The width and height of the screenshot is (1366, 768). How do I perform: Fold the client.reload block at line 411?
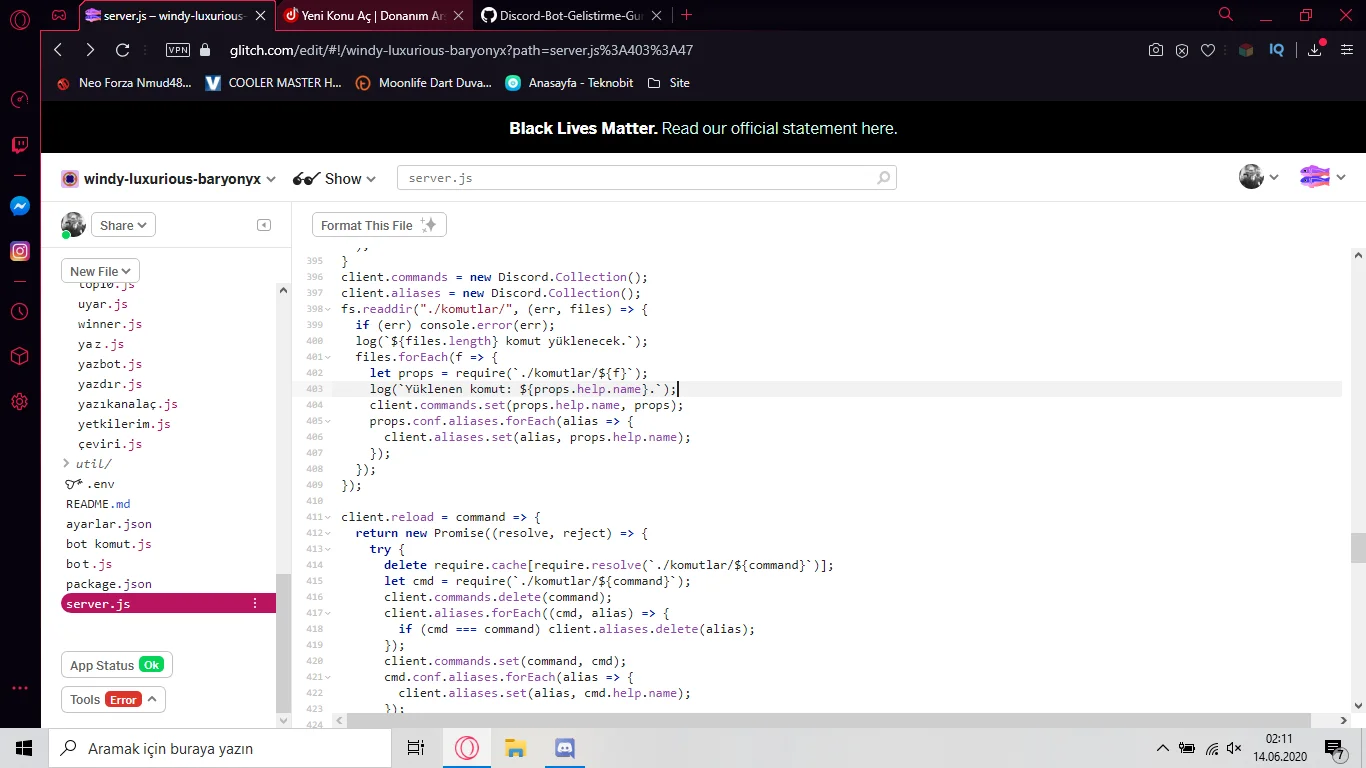pos(330,517)
